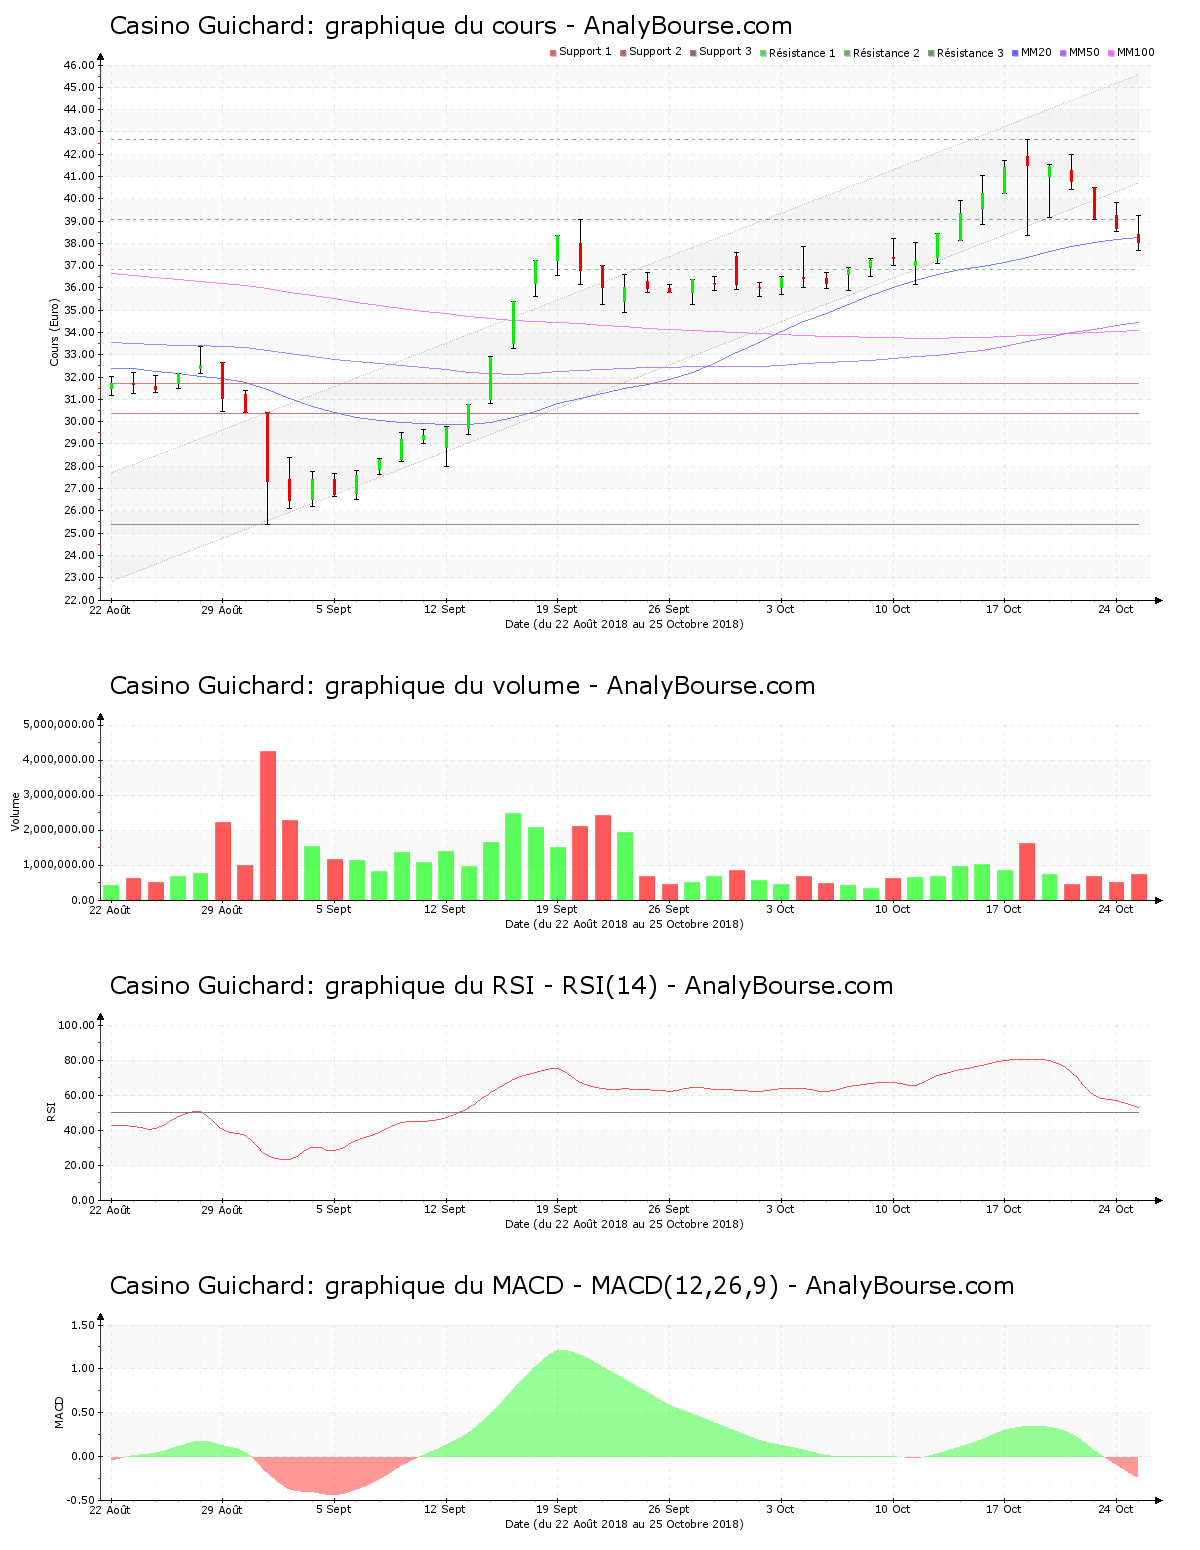Click the 100.00 RSI axis value
This screenshot has width=1200, height=1550.
point(76,1025)
